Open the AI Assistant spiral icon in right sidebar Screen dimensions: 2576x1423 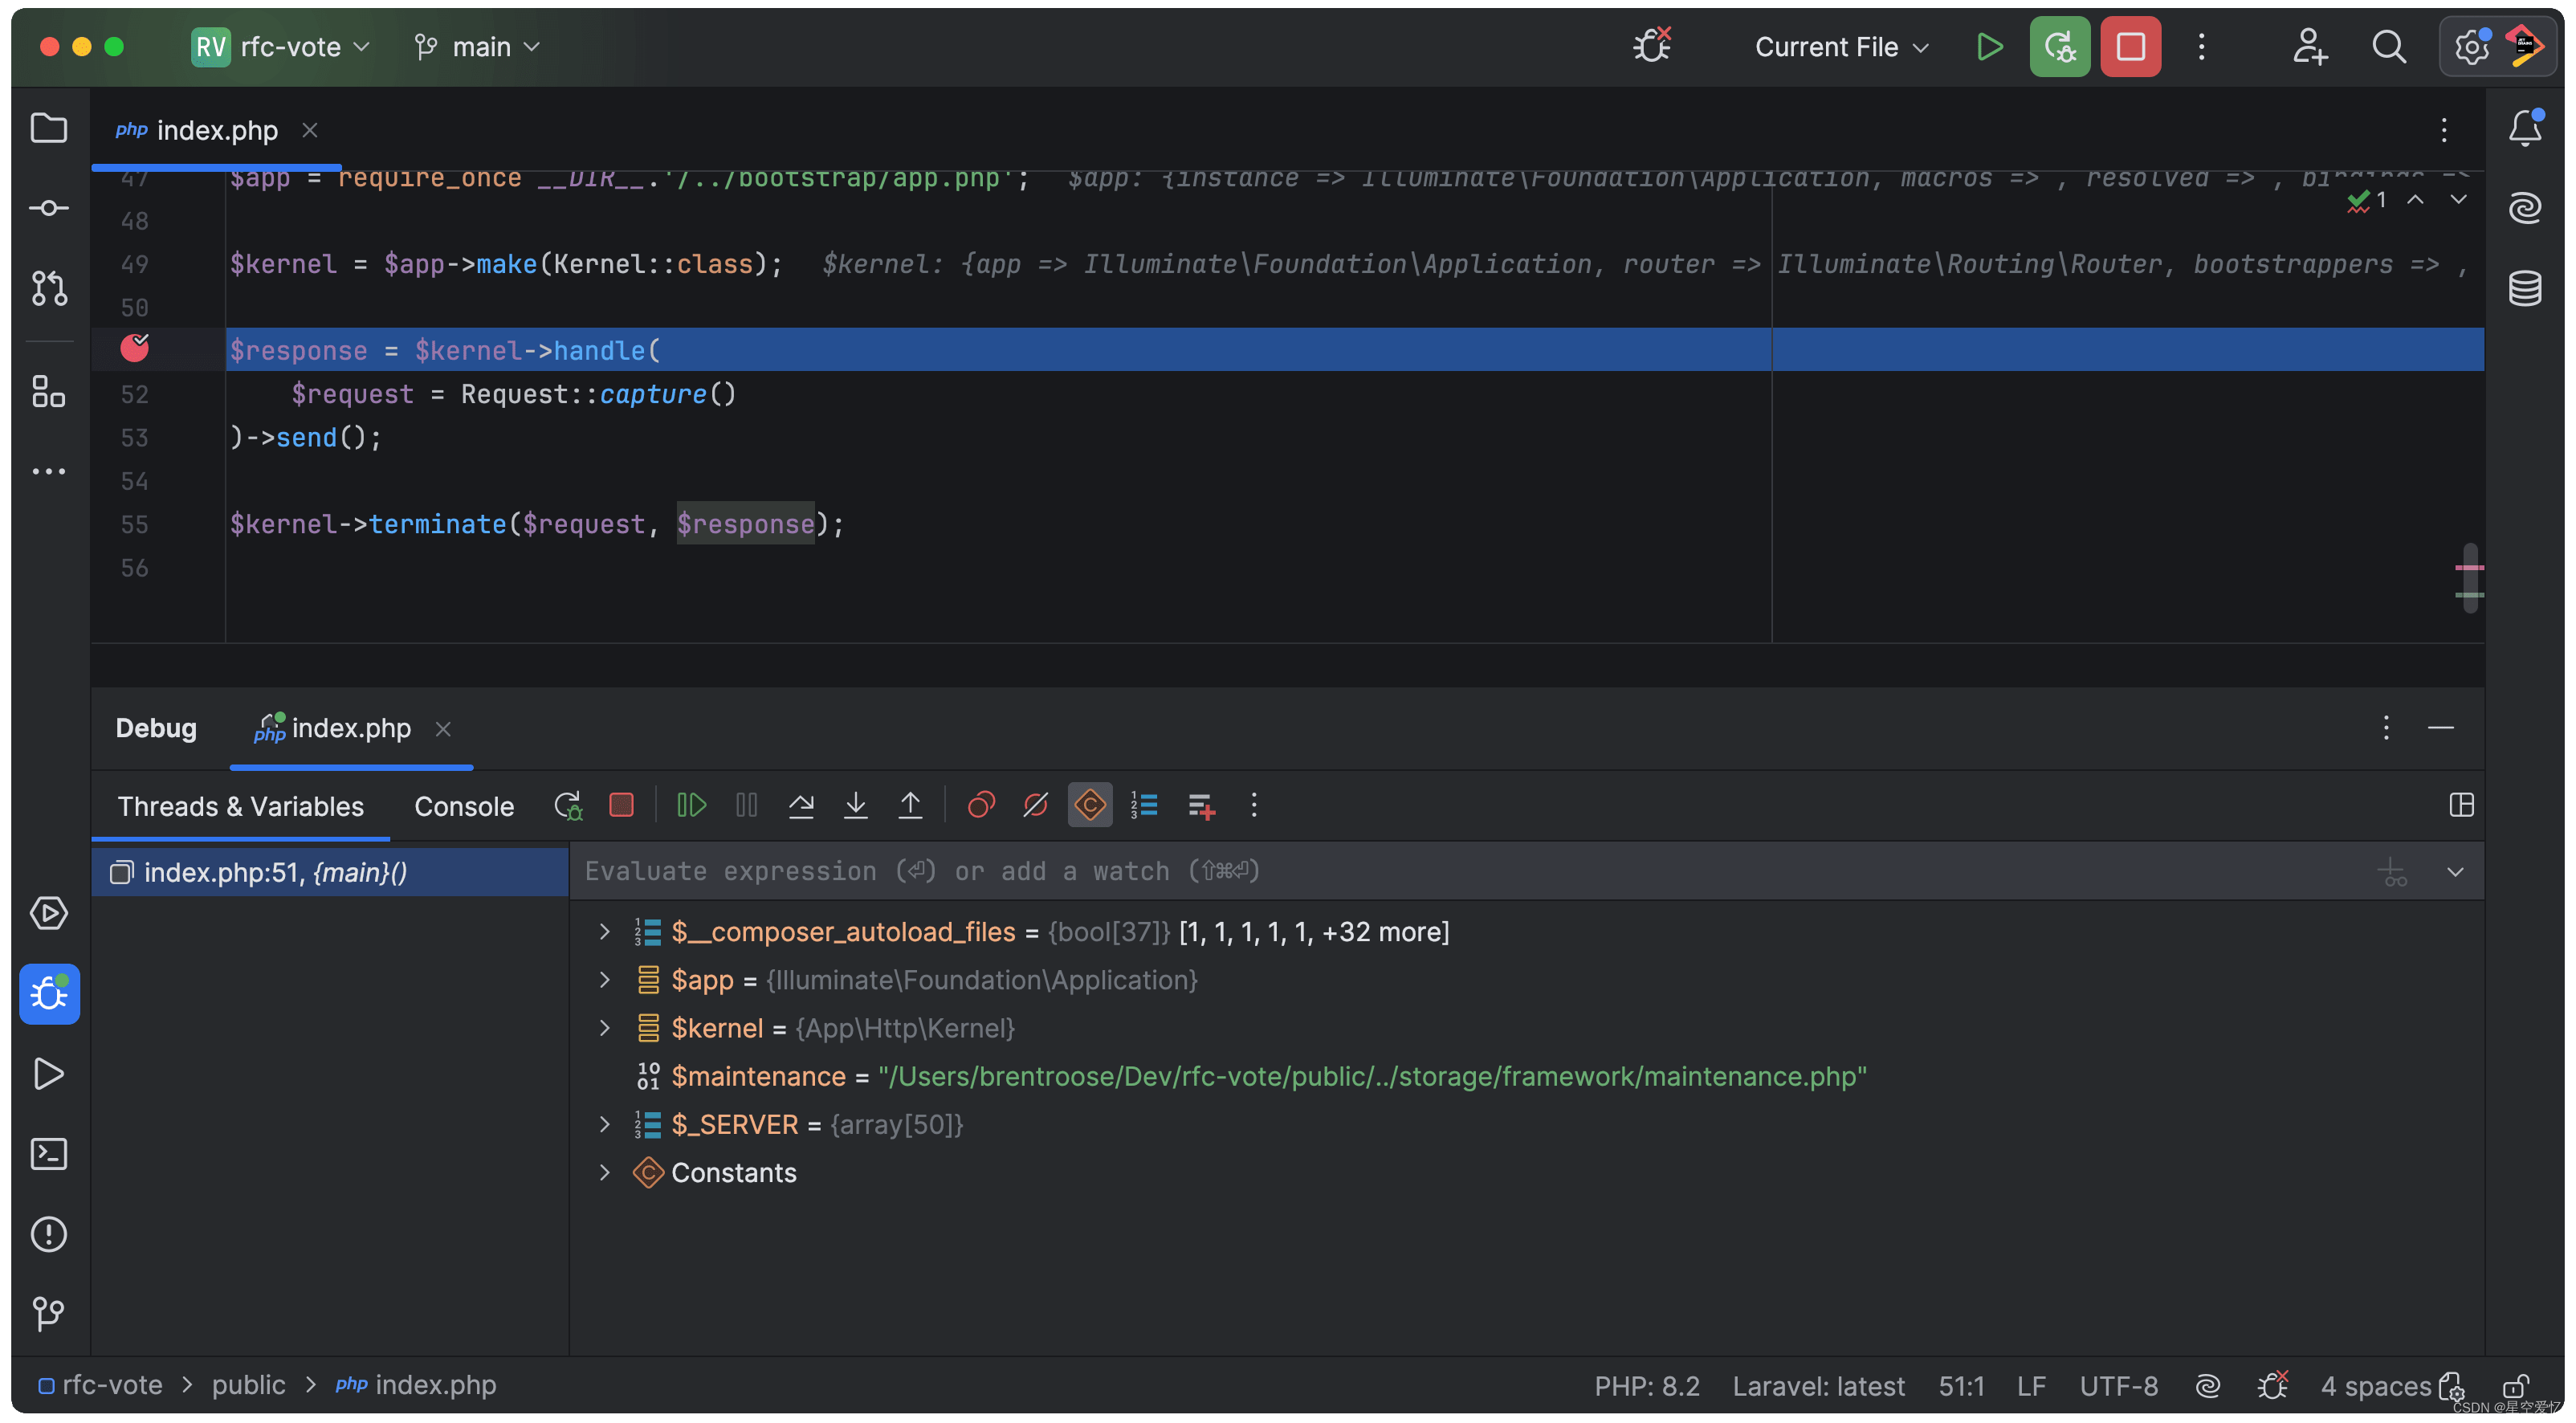pyautogui.click(x=2524, y=208)
